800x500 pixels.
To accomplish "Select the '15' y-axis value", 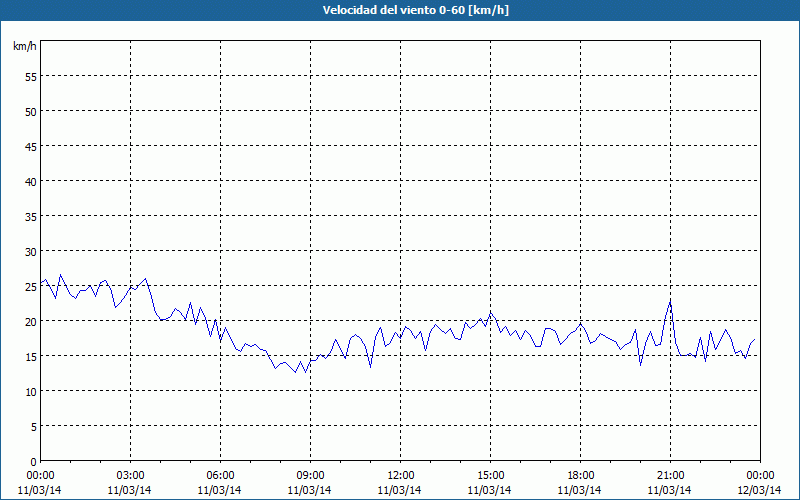I will [31, 356].
